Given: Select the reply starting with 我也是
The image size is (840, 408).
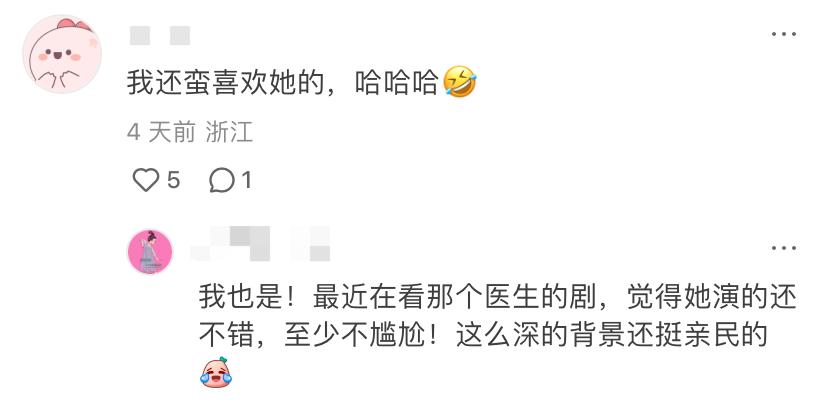Looking at the screenshot, I should click(x=498, y=337).
